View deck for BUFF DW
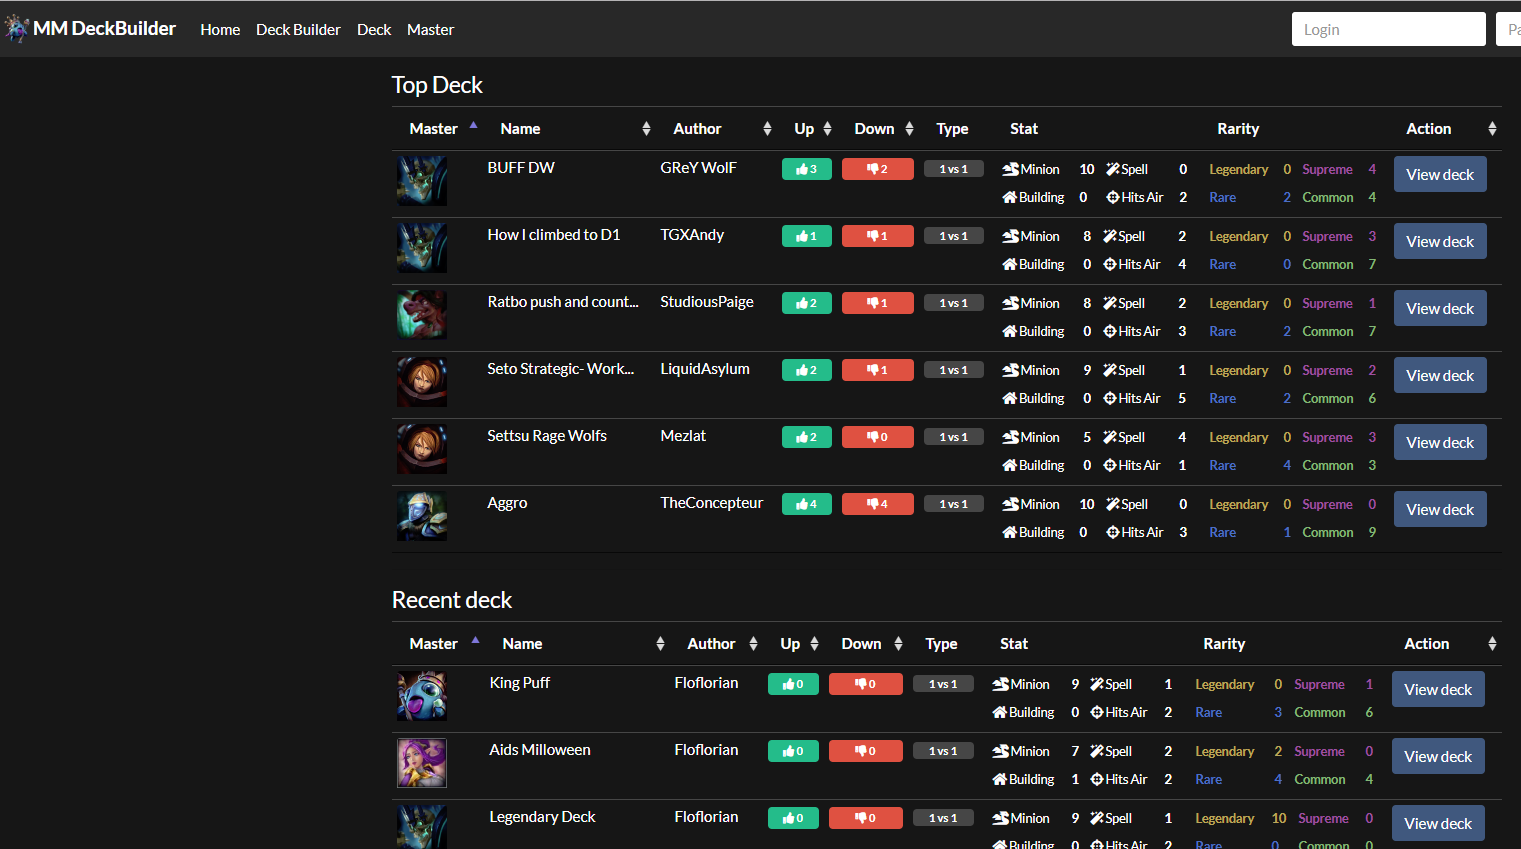 coord(1440,174)
